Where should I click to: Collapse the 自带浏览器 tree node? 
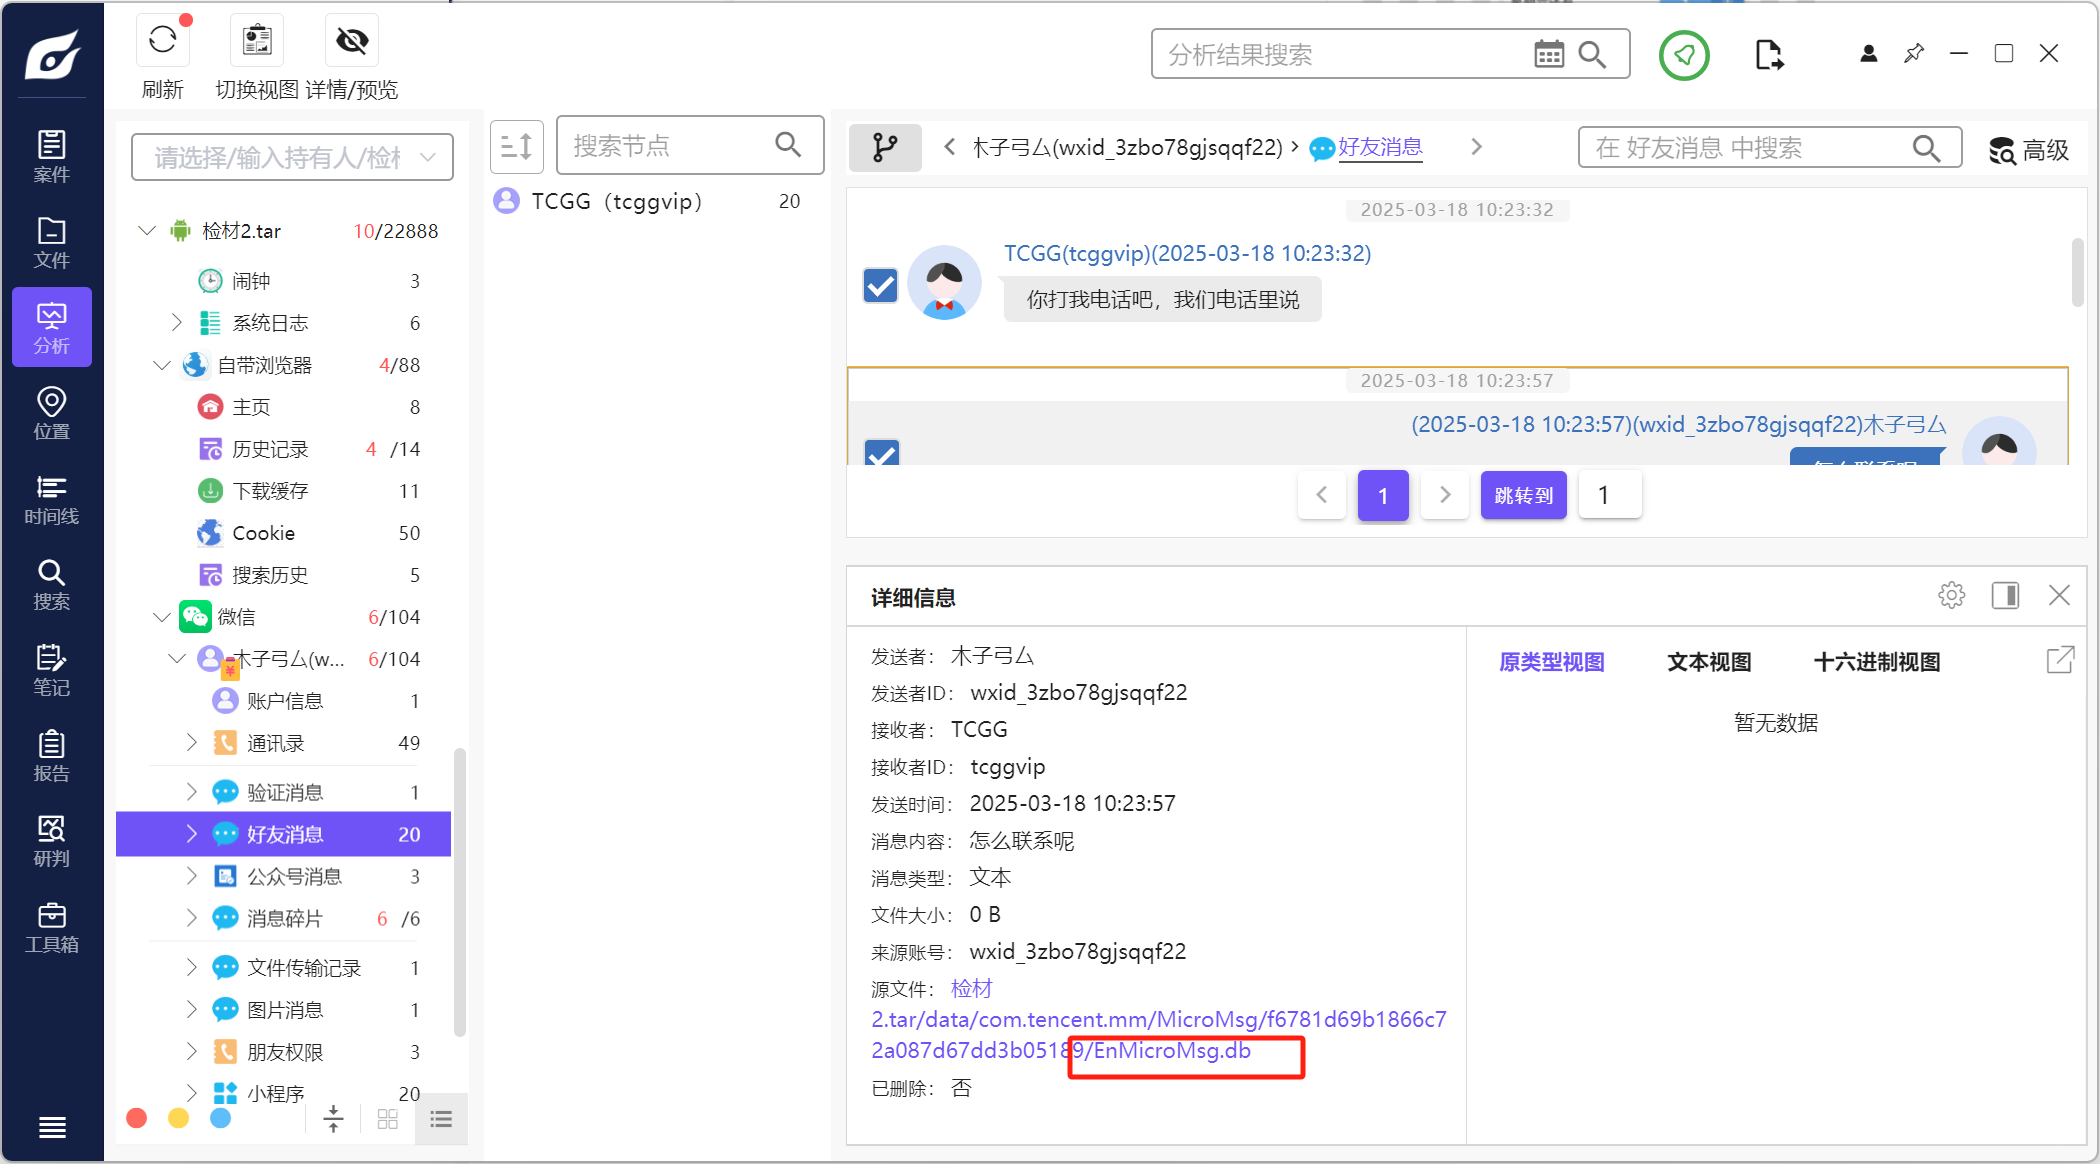[162, 365]
